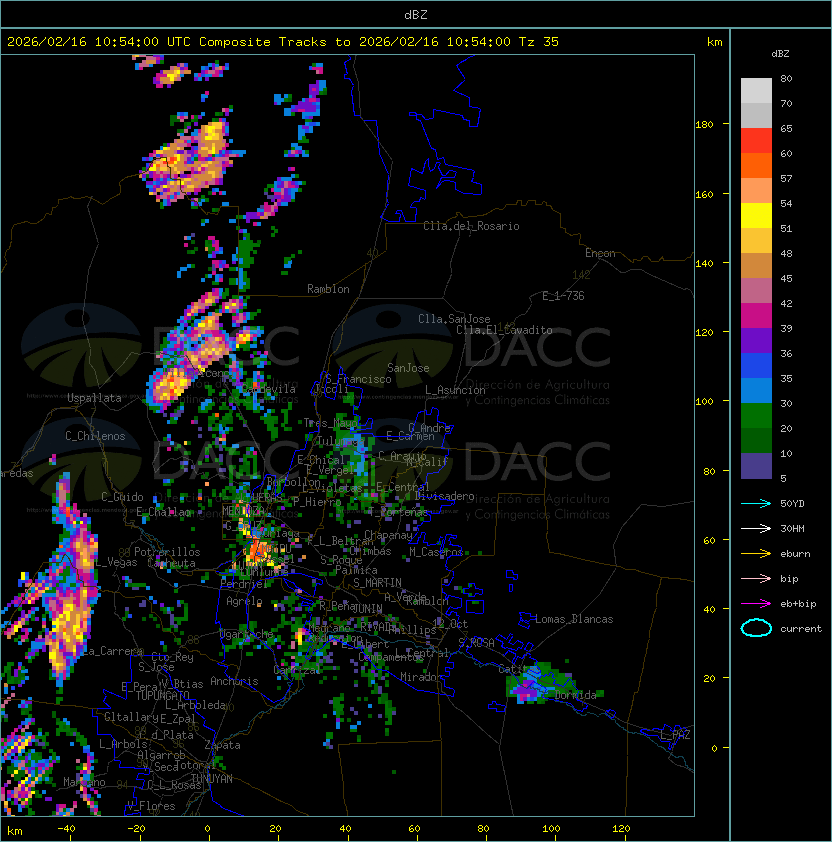Click the 'L_Asuncion' map label
Image resolution: width=832 pixels, height=842 pixels.
pos(455,390)
